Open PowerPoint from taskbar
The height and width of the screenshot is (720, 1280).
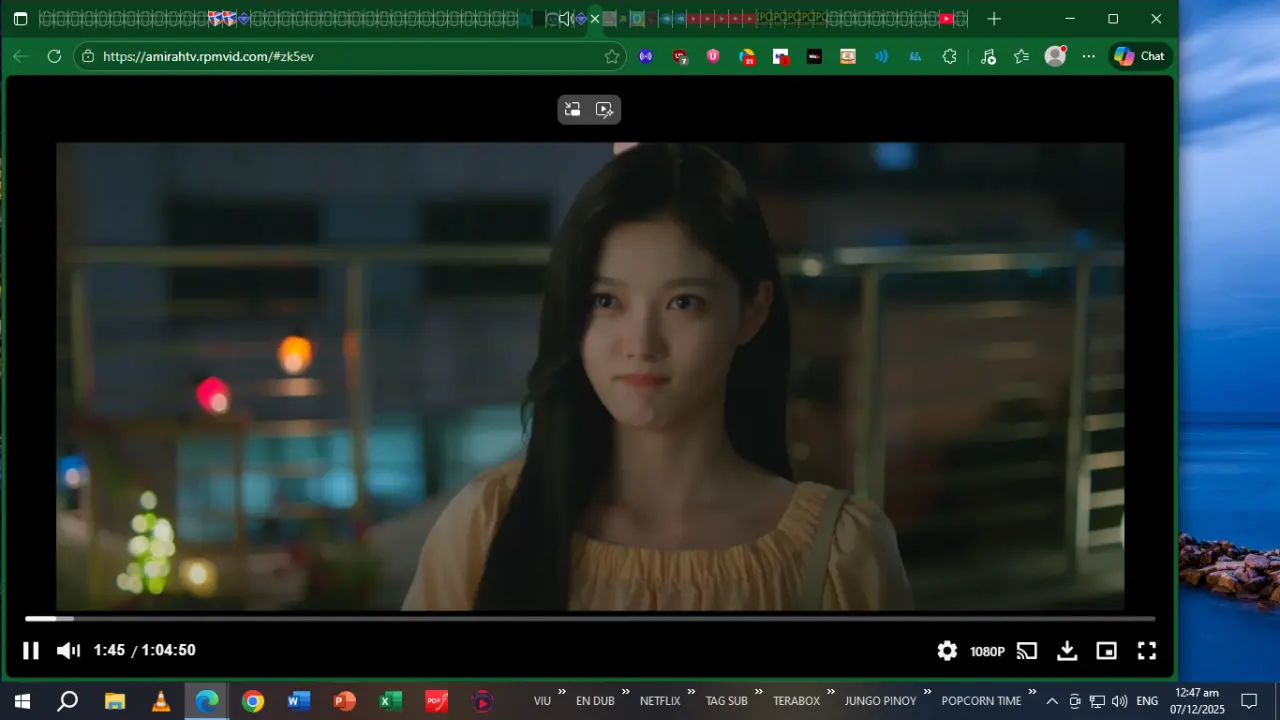coord(345,701)
